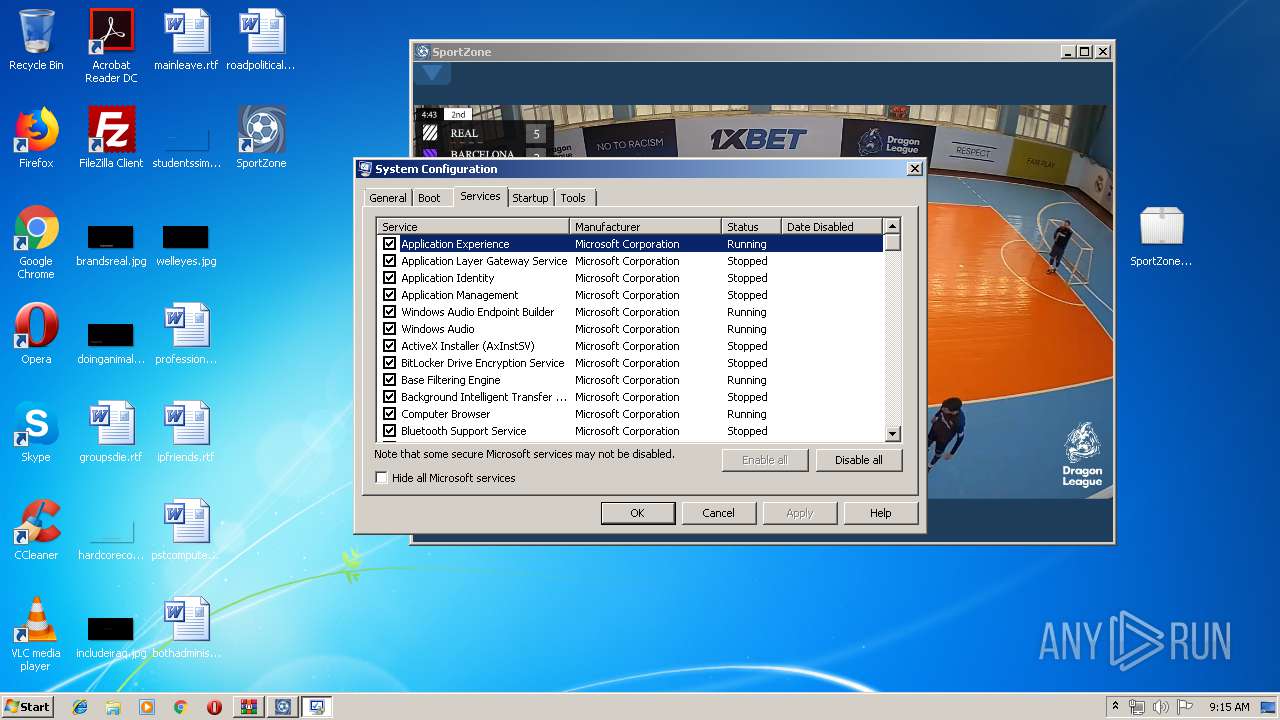Uncheck Application Experience service
The image size is (1280, 720).
390,244
